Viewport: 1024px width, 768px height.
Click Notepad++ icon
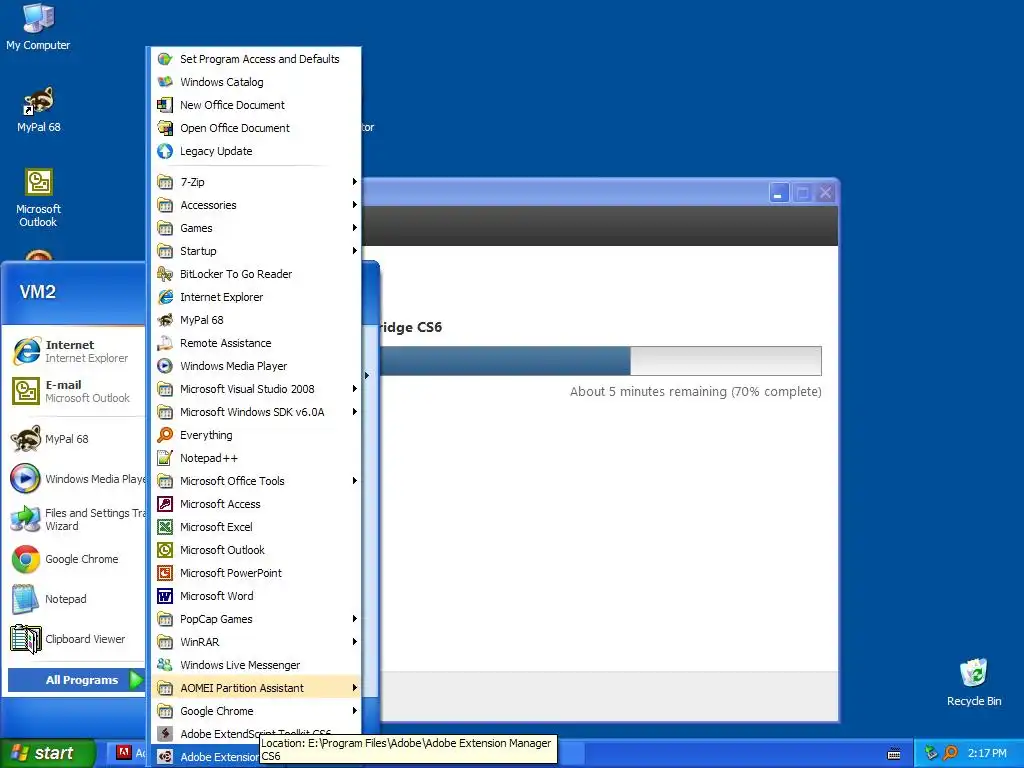coord(165,458)
